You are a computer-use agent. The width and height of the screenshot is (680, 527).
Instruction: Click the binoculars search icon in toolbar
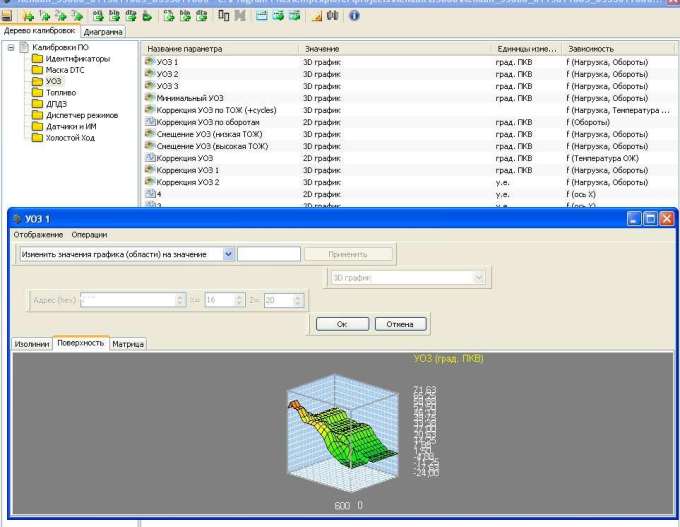pos(332,16)
